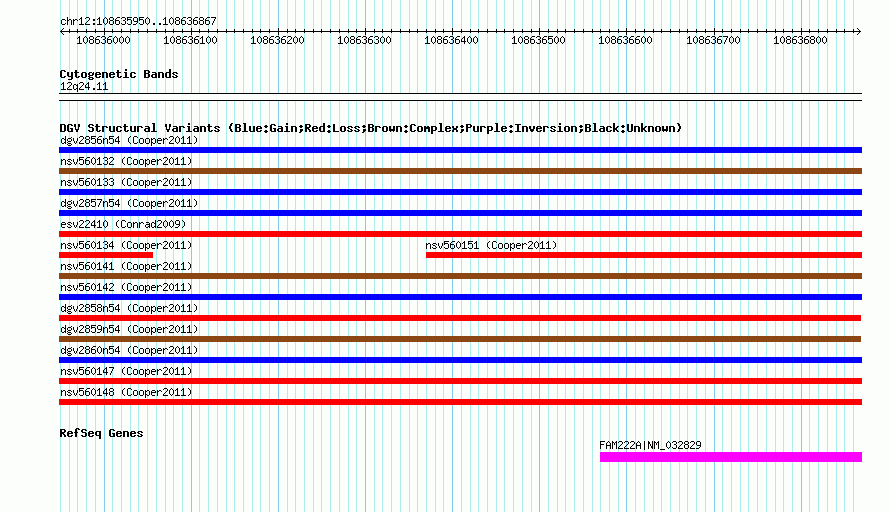Open the nsv560134 (Cooper2011) label
Screen dimensions: 890x512
point(126,245)
